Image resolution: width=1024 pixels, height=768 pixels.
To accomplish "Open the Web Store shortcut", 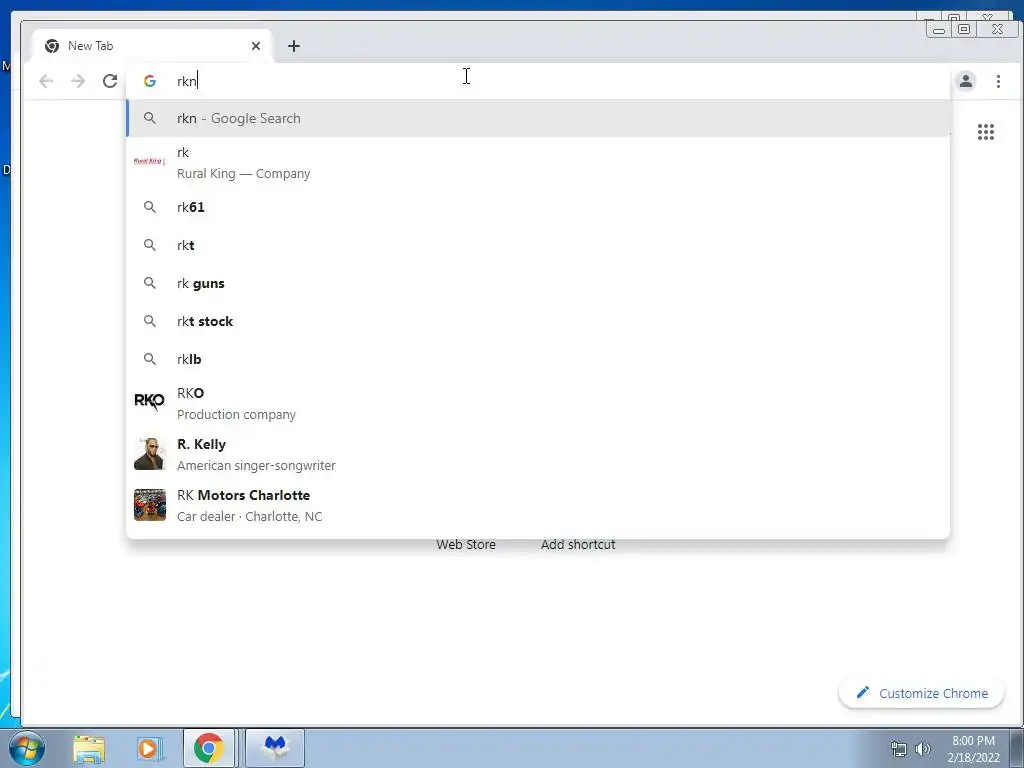I will [x=466, y=545].
